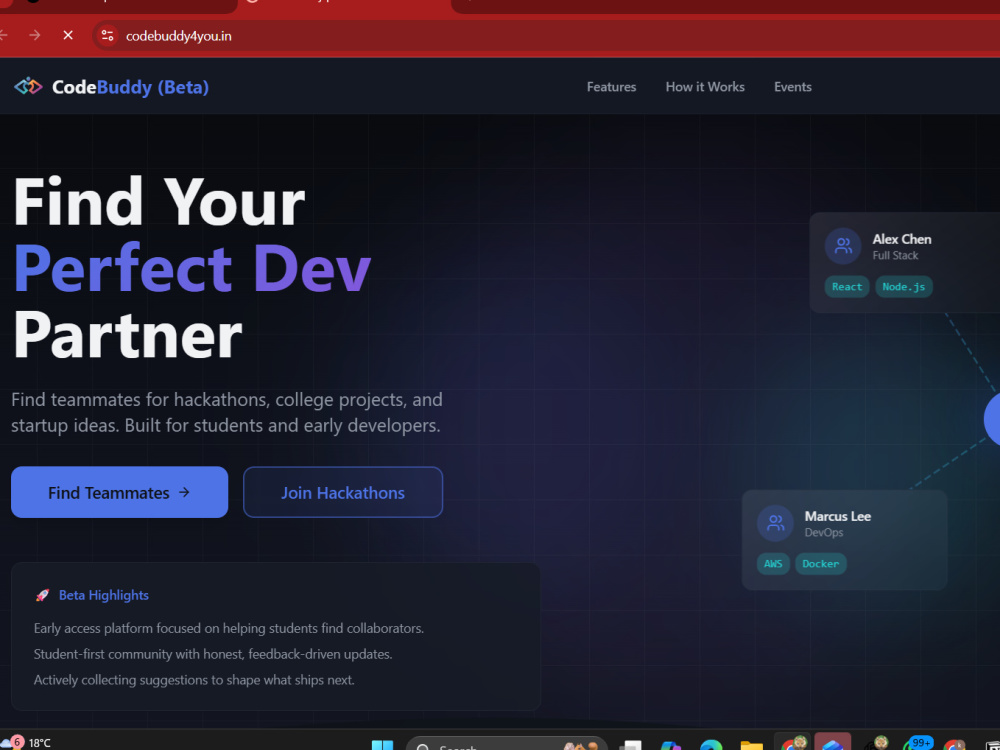Image resolution: width=1000 pixels, height=750 pixels.
Task: Open File Explorer from the taskbar
Action: pos(751,745)
